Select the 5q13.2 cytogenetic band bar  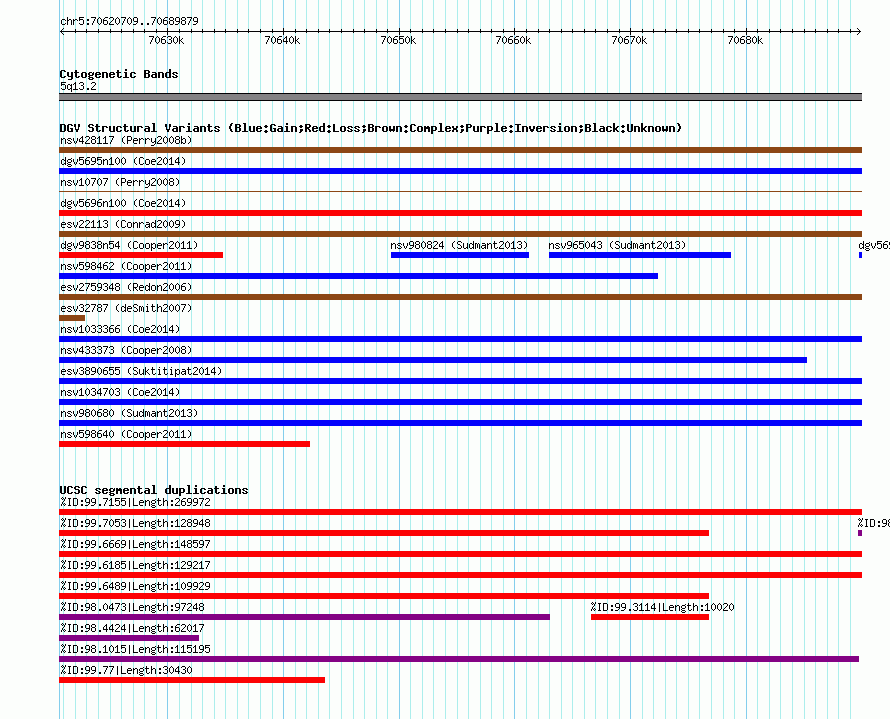(x=460, y=97)
